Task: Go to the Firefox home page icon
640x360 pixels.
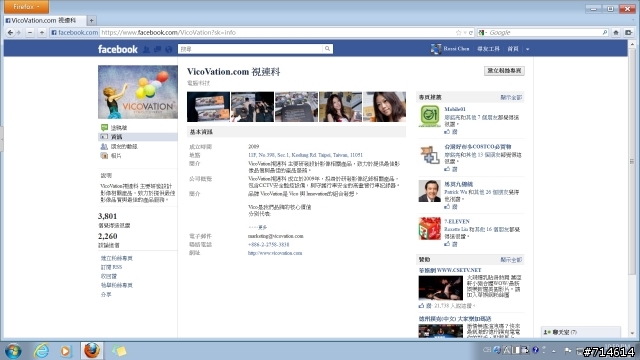Action: point(616,33)
